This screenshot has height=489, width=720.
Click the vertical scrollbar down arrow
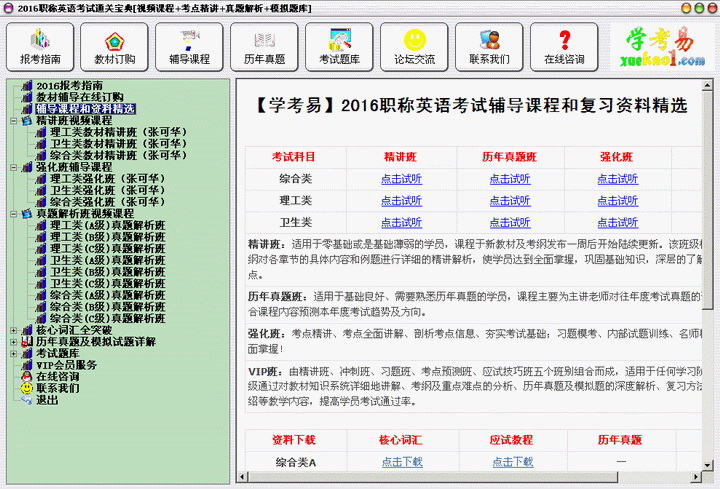pyautogui.click(x=707, y=465)
